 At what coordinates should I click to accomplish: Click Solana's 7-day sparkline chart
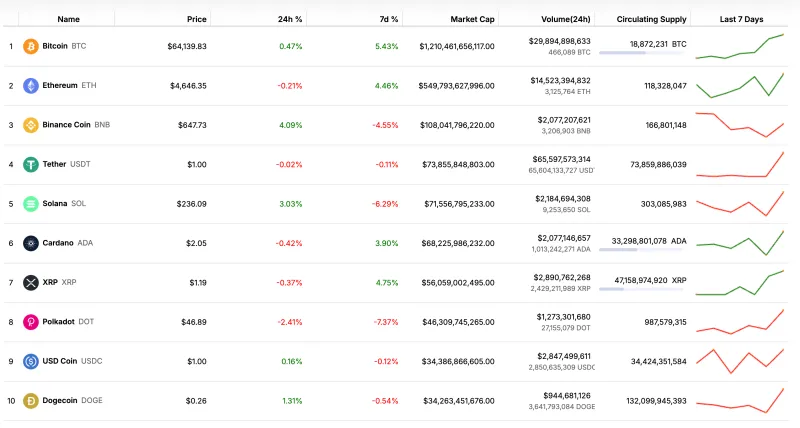[x=740, y=204]
